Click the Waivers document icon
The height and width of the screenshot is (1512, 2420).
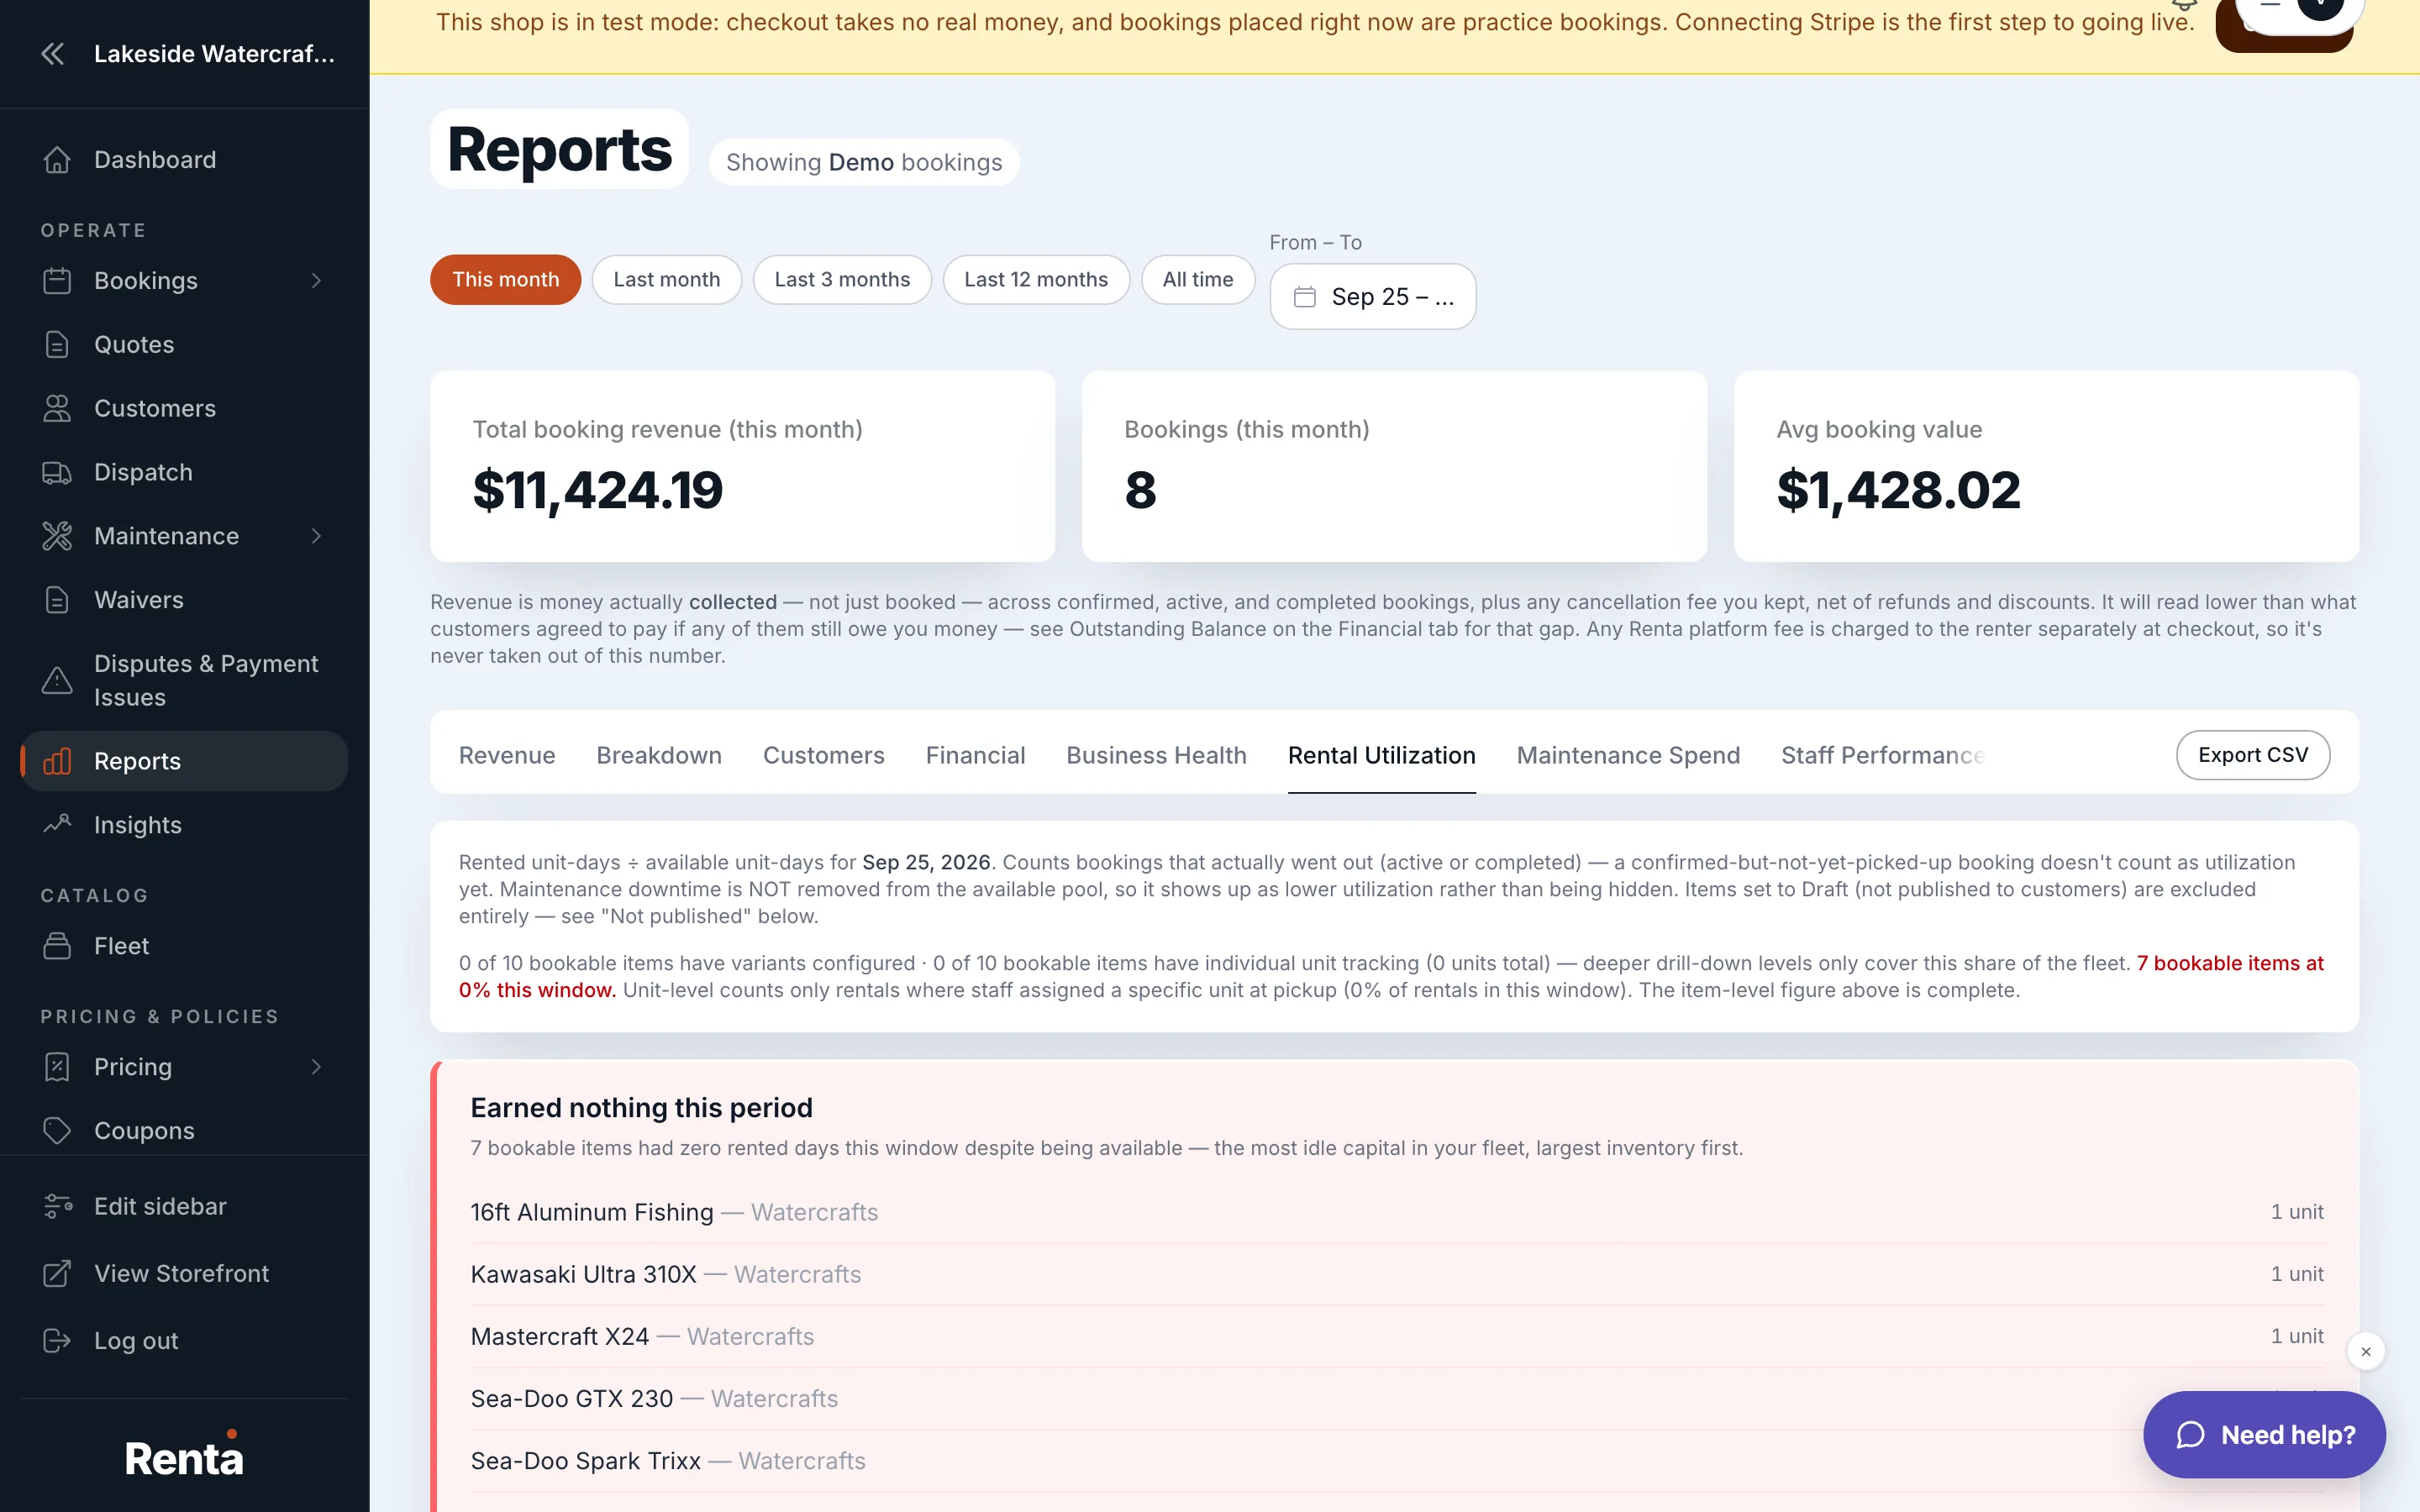(x=57, y=601)
